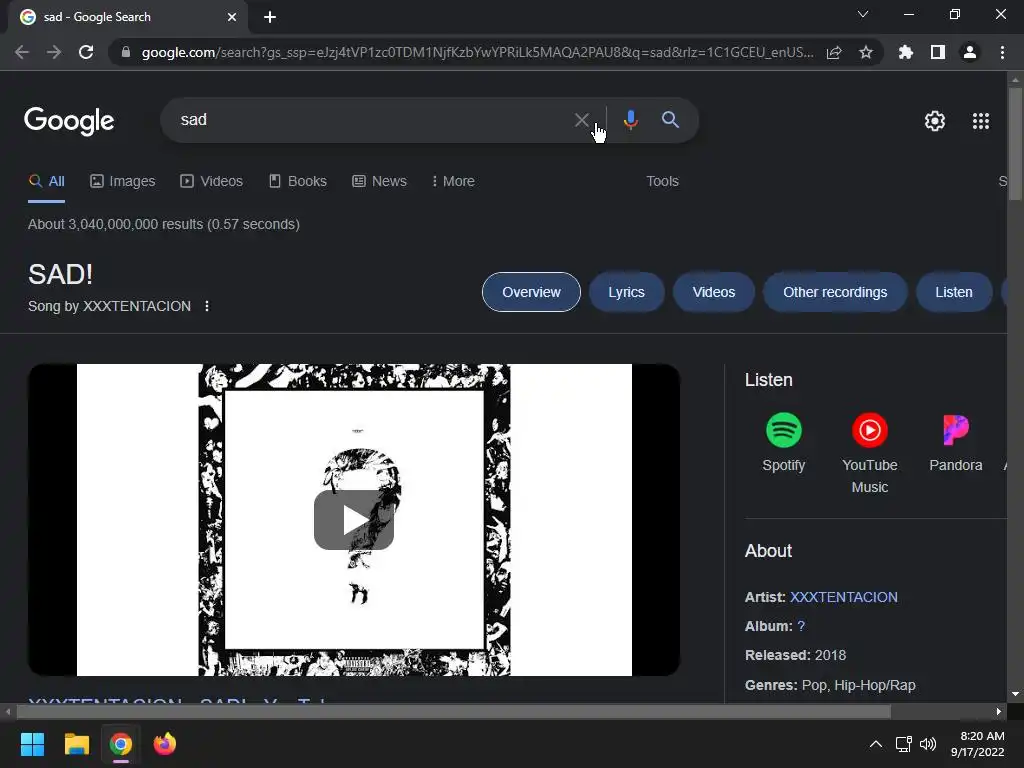Open Chrome side panel icon
Screen dimensions: 1024x768
(x=938, y=52)
